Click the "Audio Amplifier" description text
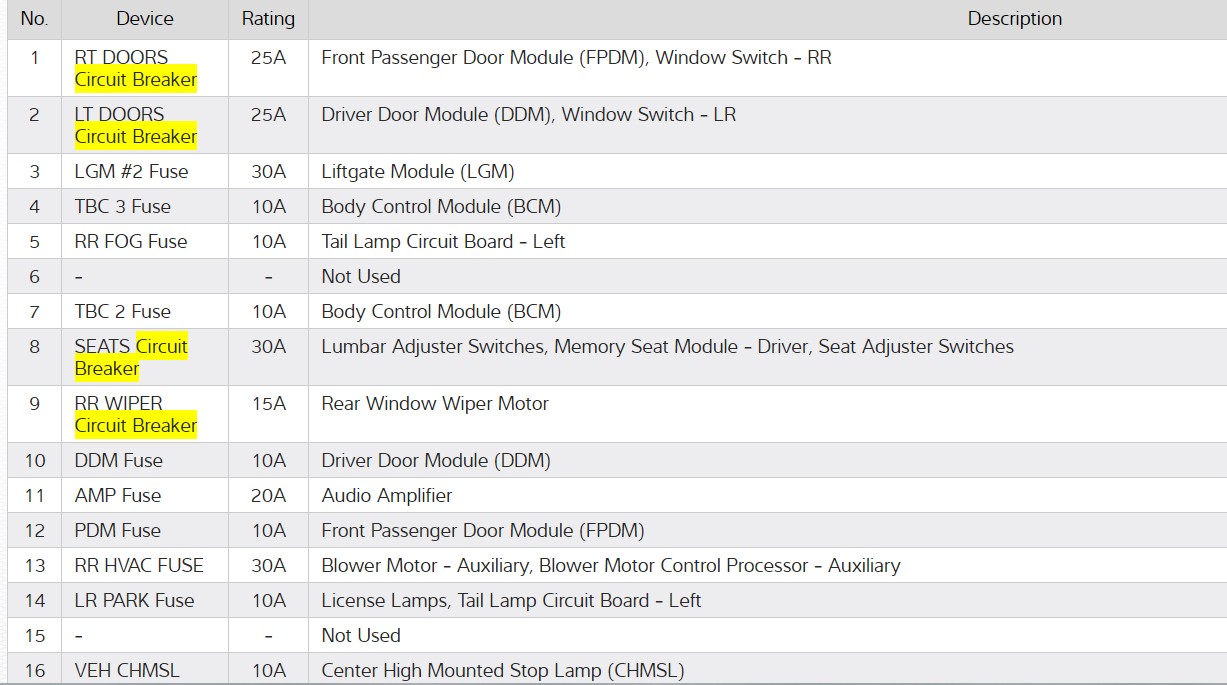This screenshot has height=685, width=1227. [386, 495]
